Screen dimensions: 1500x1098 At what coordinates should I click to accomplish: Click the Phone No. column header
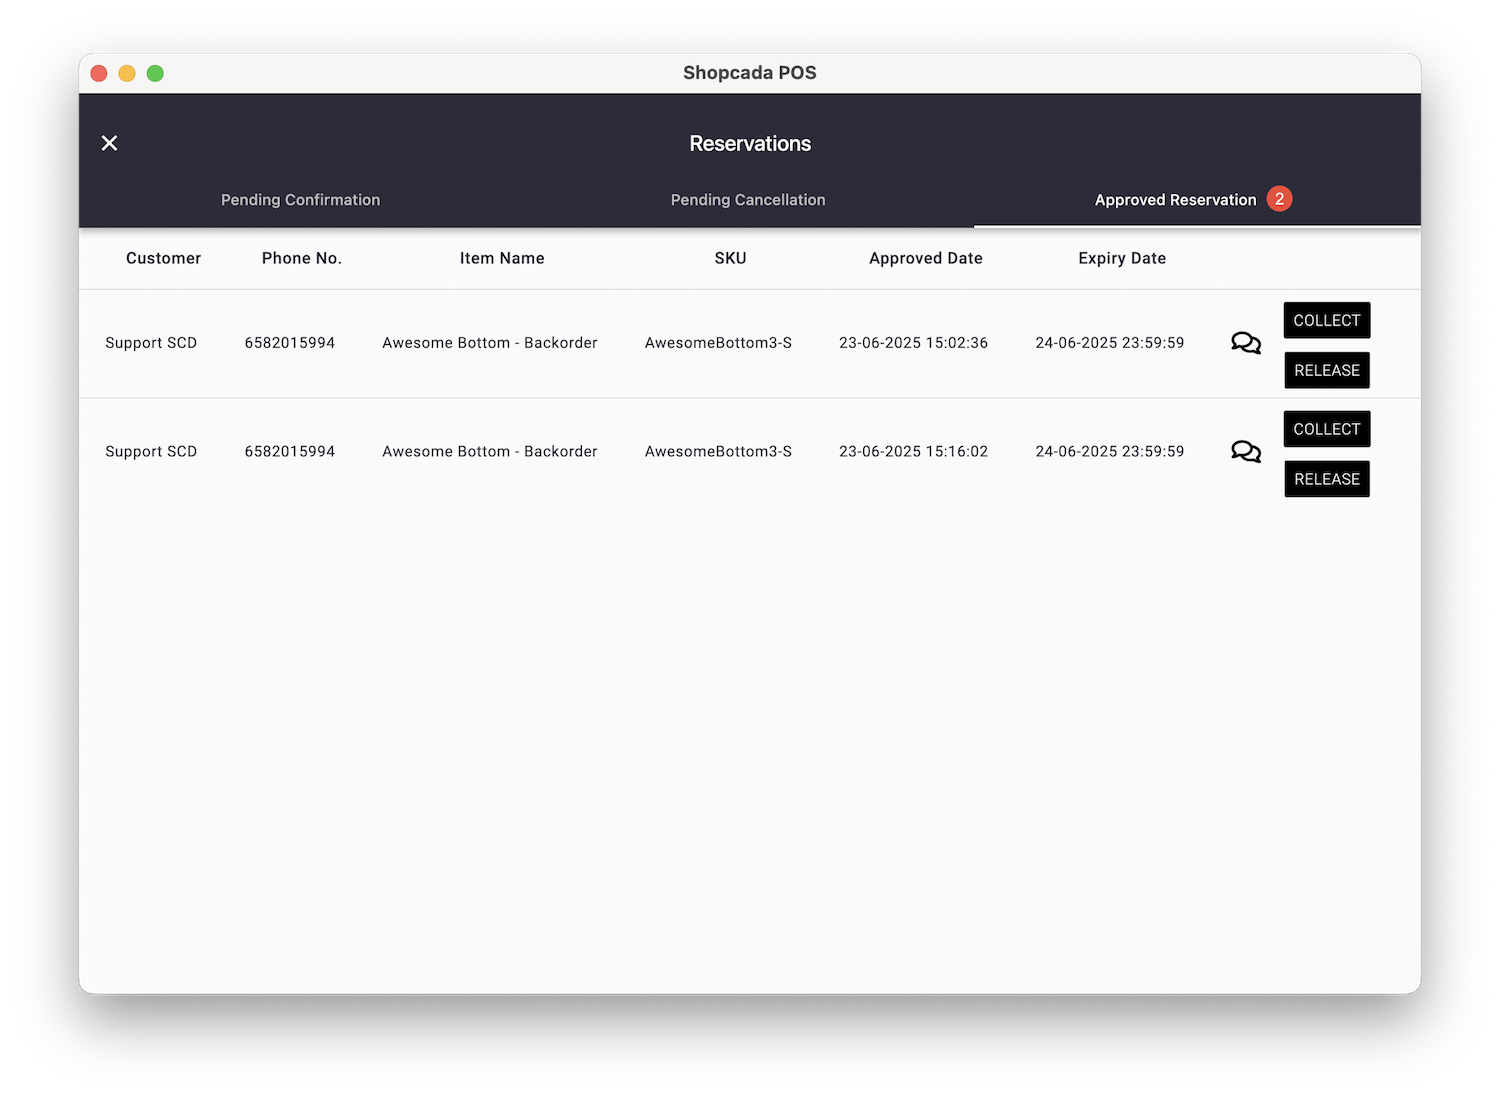[302, 258]
